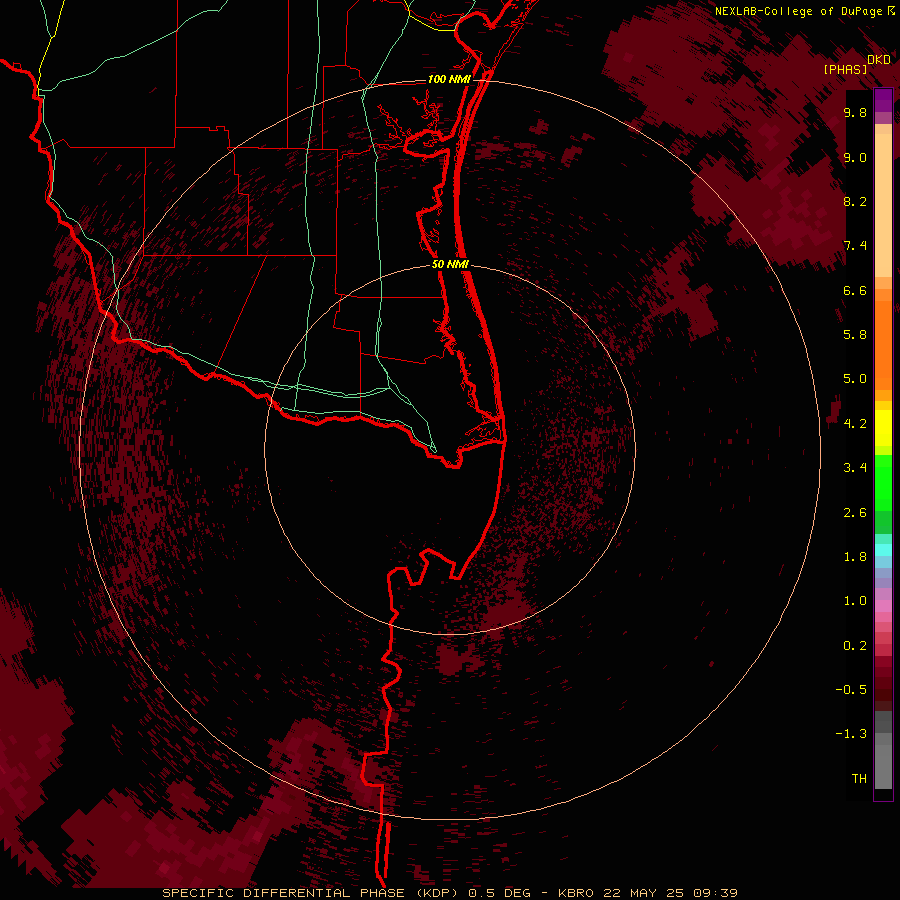The width and height of the screenshot is (900, 900).
Task: Click the 1.8 value on the legend
Action: pos(855,557)
